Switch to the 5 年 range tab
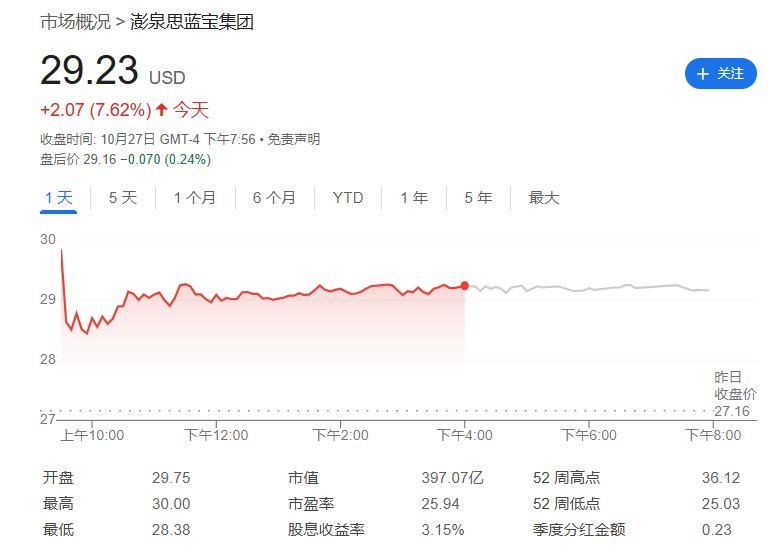The image size is (768, 556). click(x=478, y=198)
